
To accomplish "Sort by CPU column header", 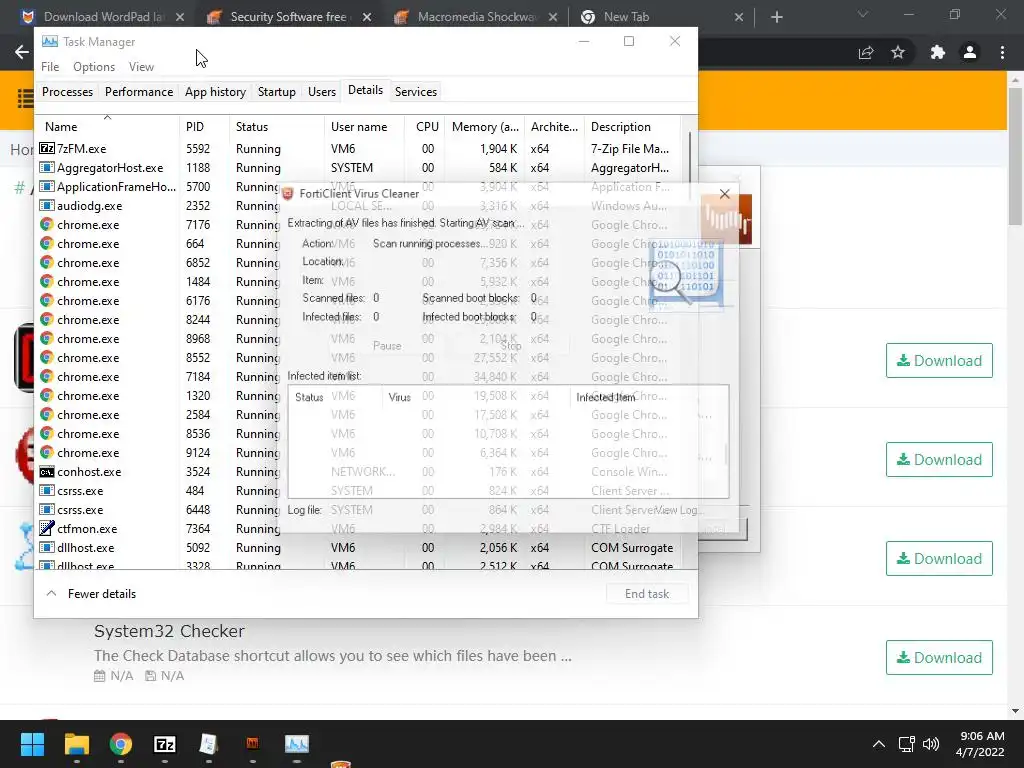I will [426, 127].
